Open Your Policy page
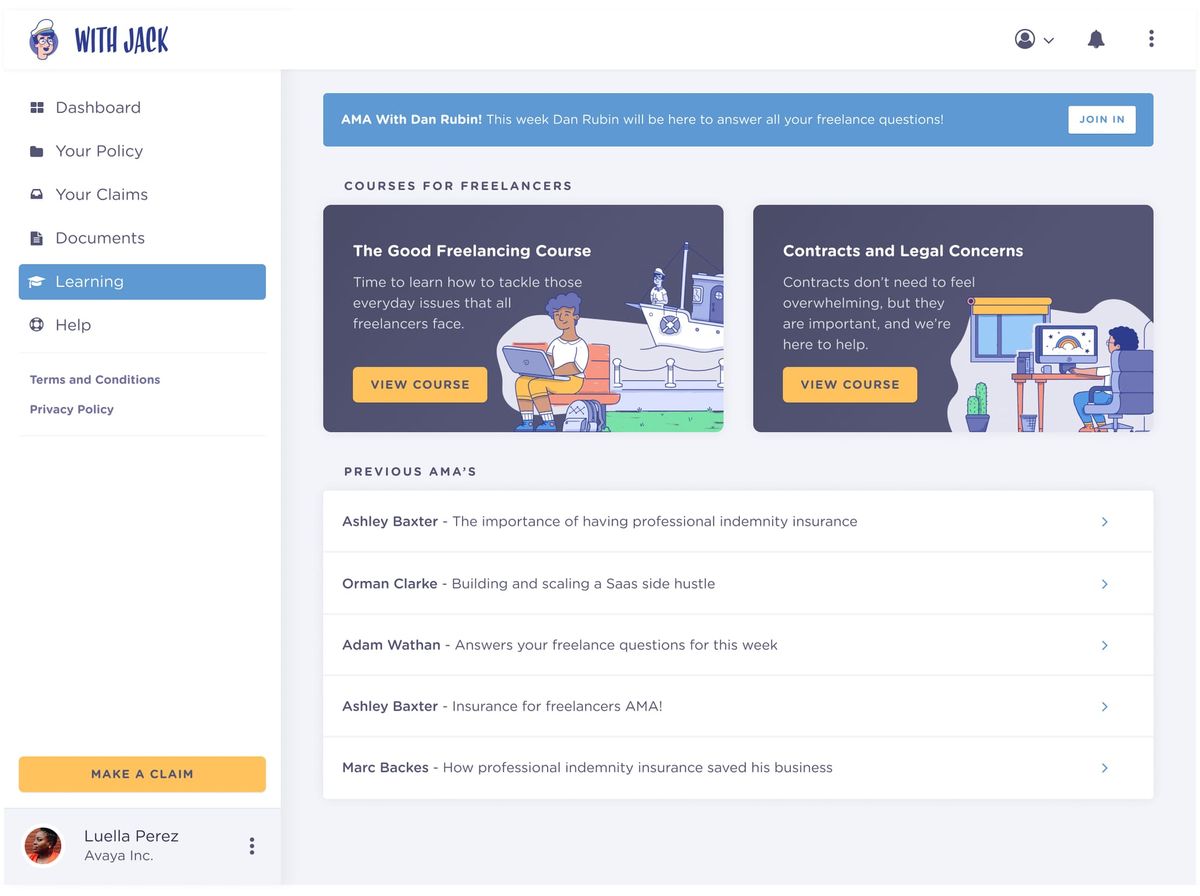The height and width of the screenshot is (896, 1200). (x=142, y=151)
